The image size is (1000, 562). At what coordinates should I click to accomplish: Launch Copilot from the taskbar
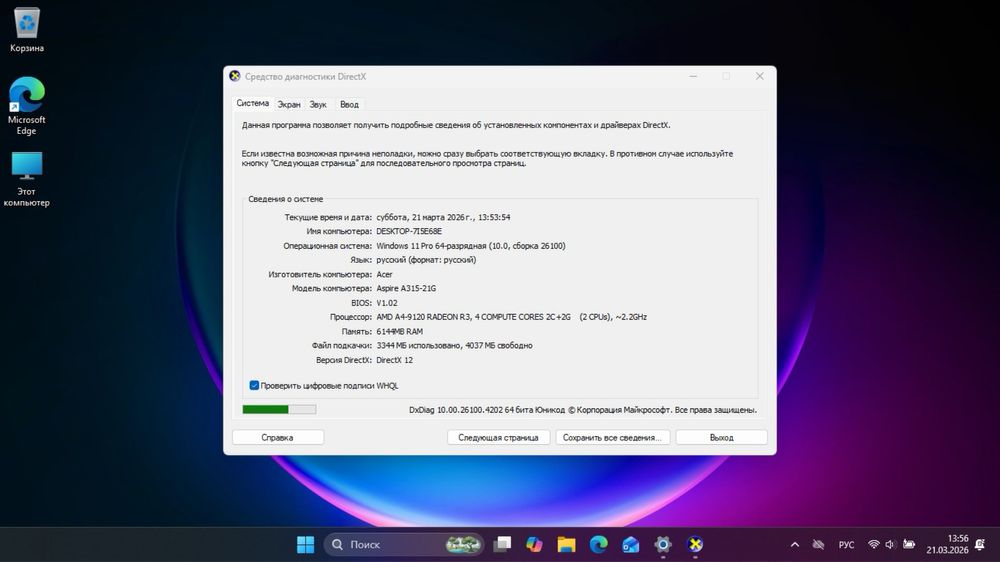[534, 544]
